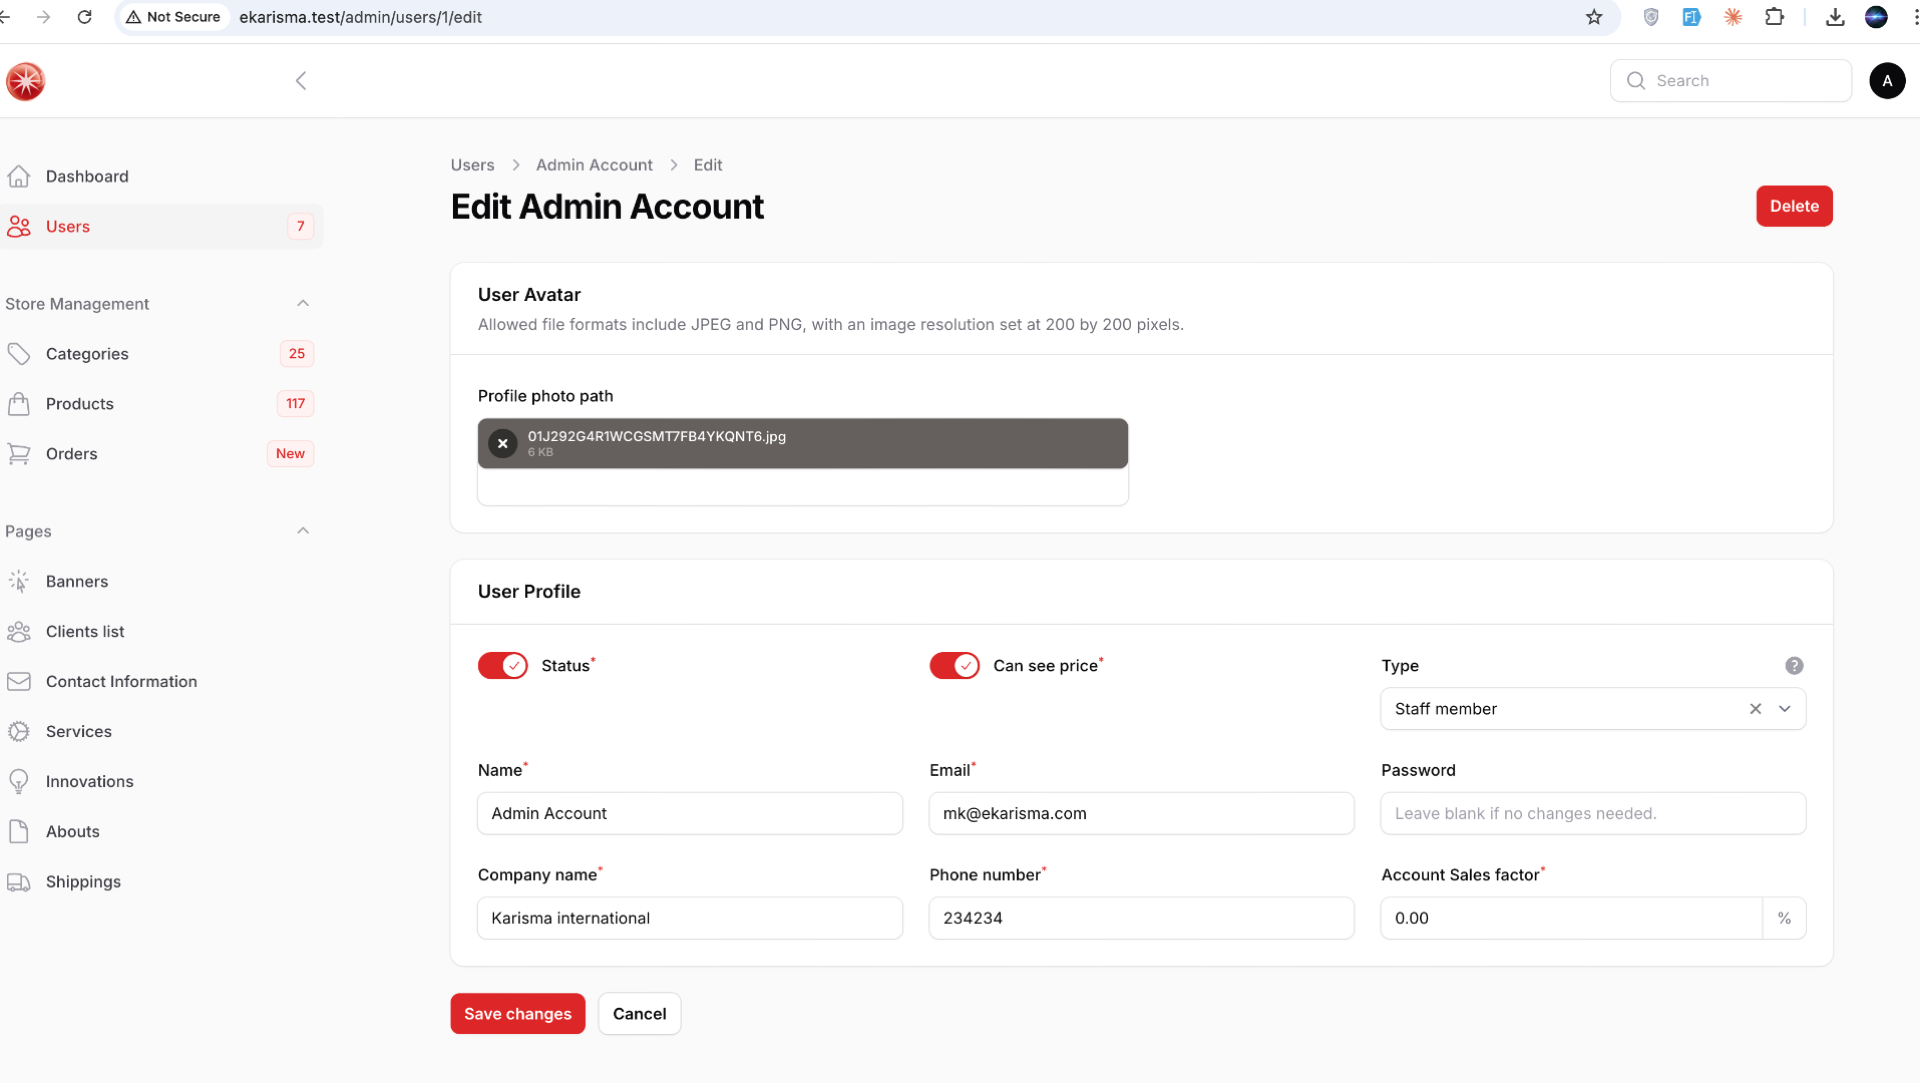
Task: Go to the Orders menu item
Action: (72, 454)
